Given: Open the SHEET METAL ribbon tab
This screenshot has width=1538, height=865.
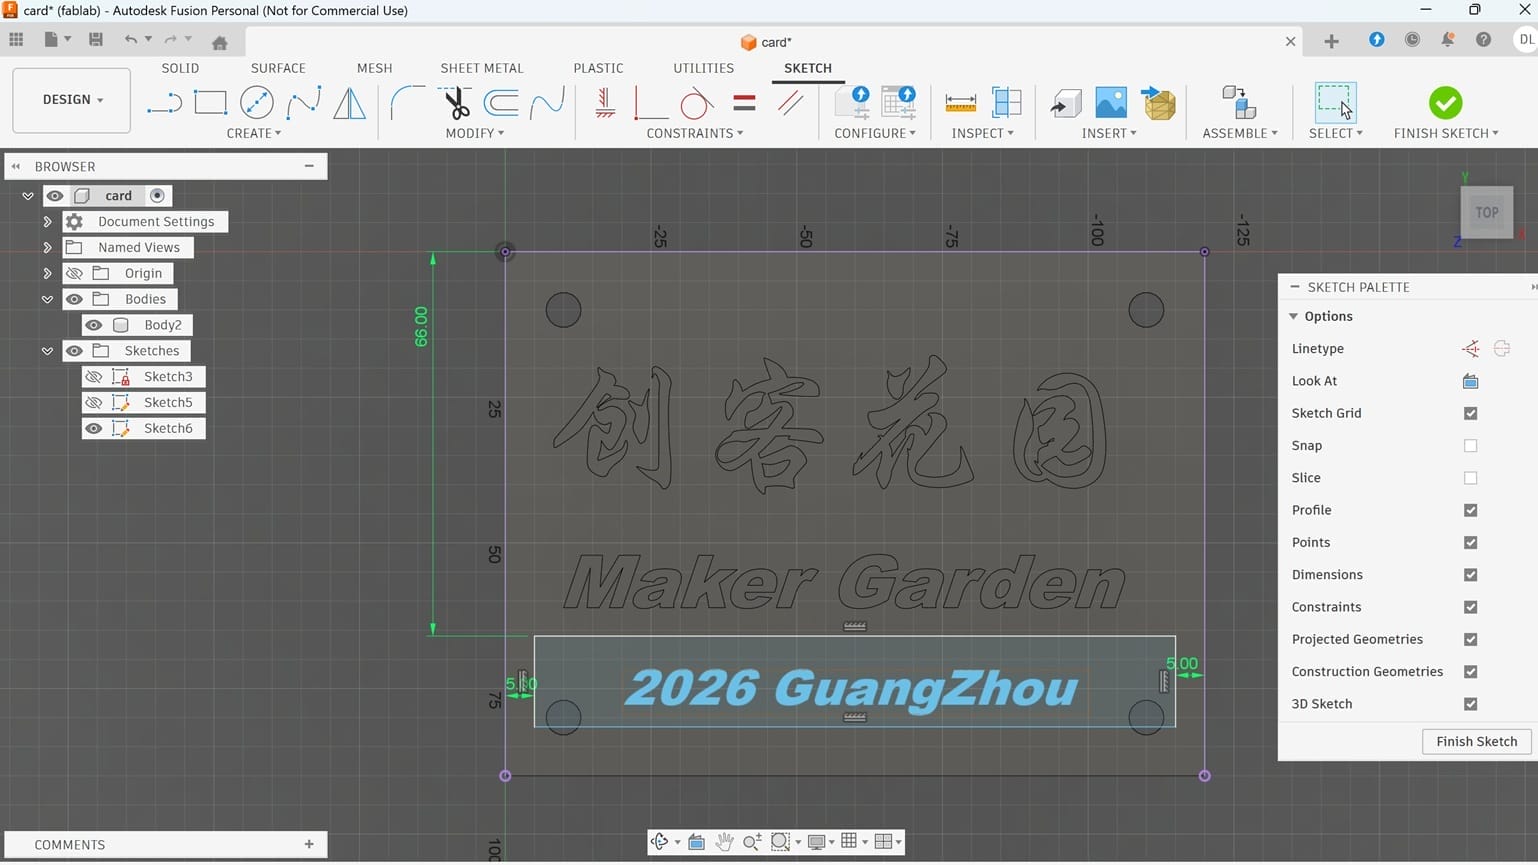Looking at the screenshot, I should [481, 68].
